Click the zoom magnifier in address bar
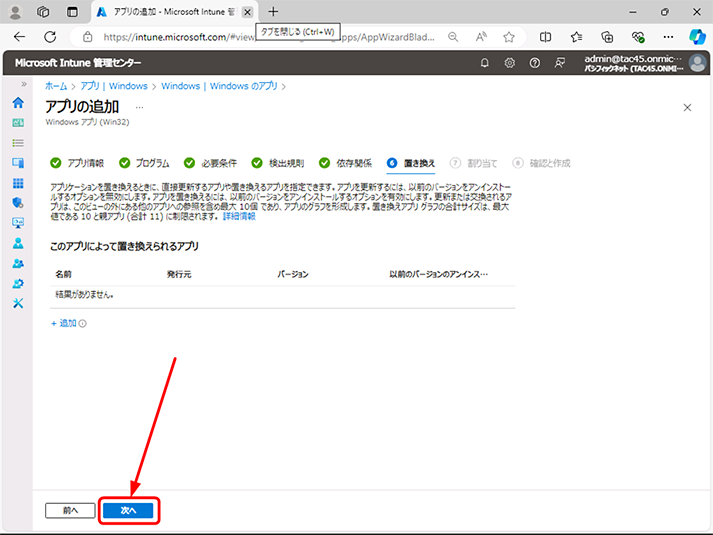Screen dimensions: 713x535 click(453, 37)
